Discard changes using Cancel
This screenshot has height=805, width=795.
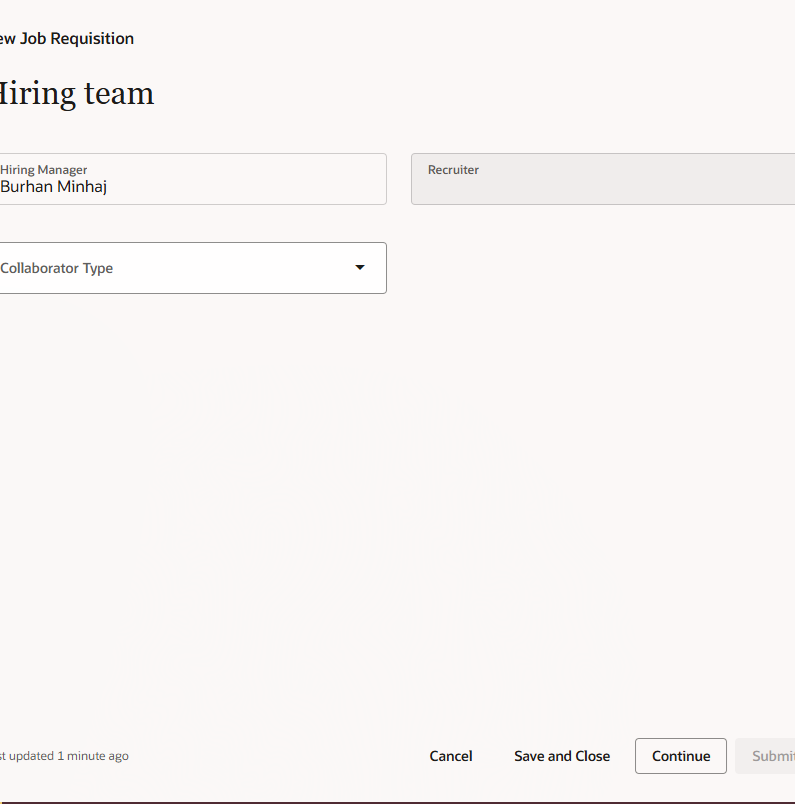pyautogui.click(x=450, y=756)
